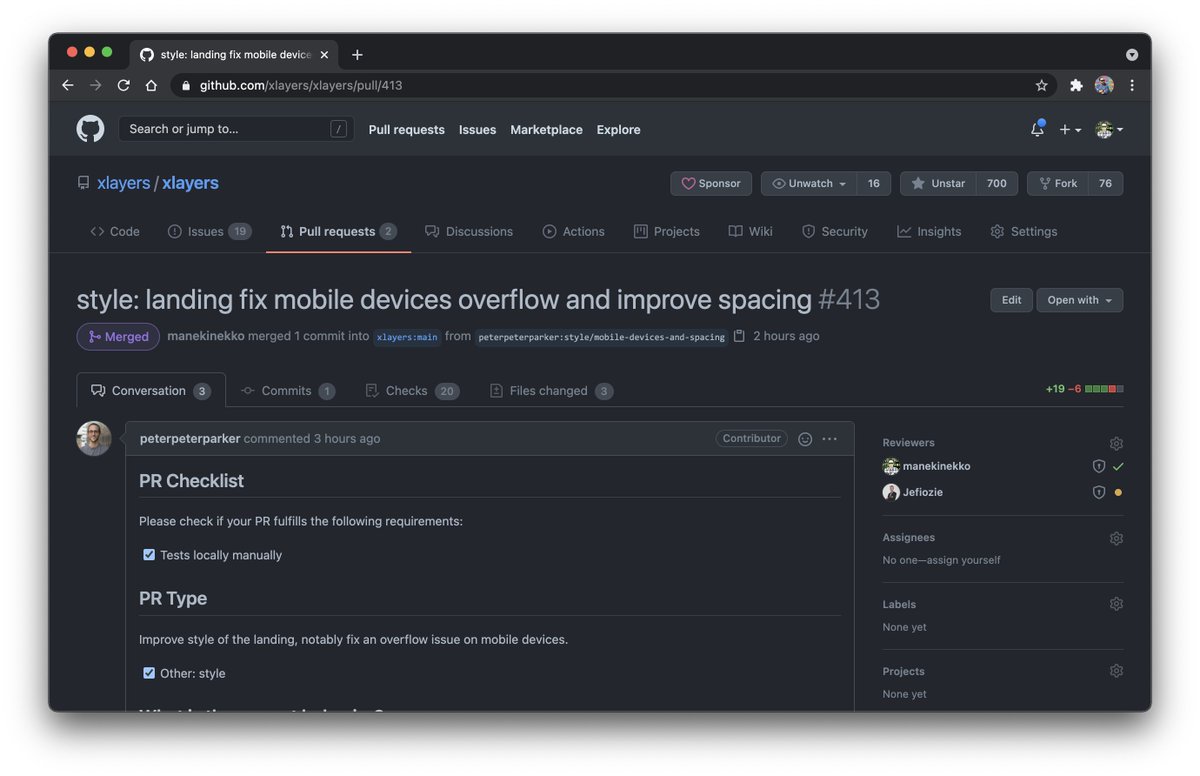
Task: Fork the repository with Fork button
Action: [1057, 183]
